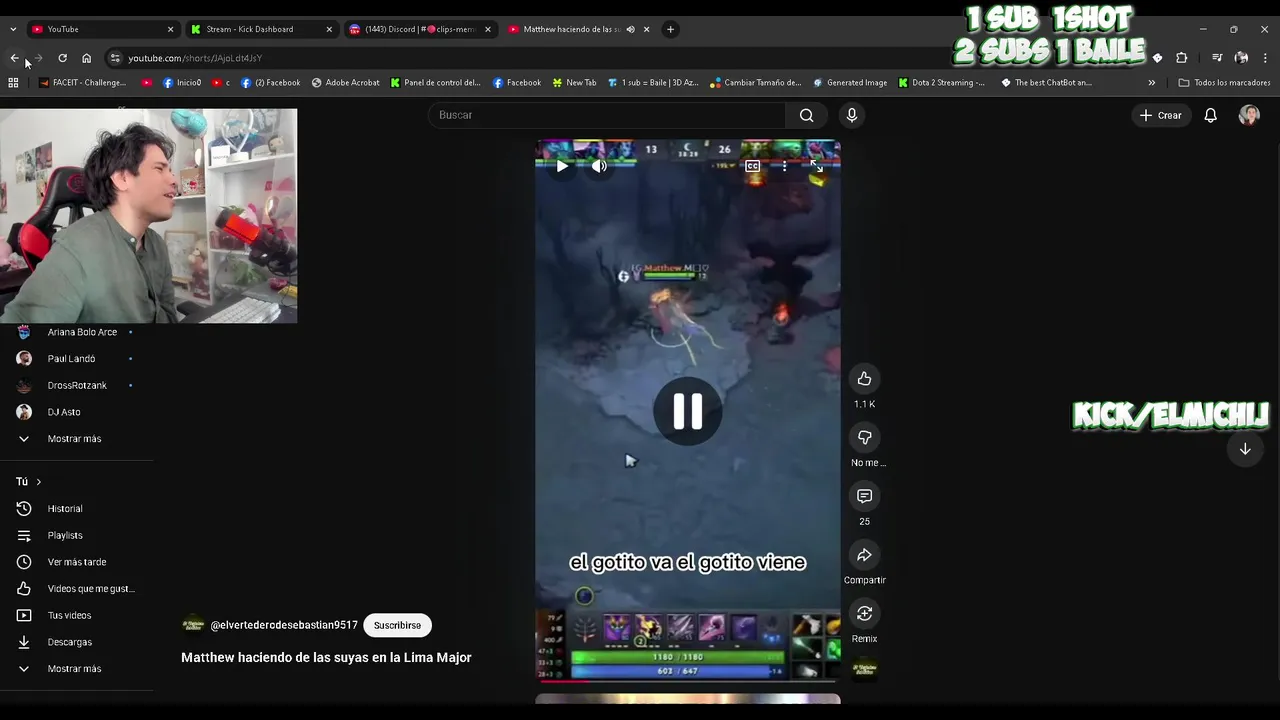The height and width of the screenshot is (720, 1280).
Task: Go to the next Short with down arrow
Action: click(x=1245, y=449)
